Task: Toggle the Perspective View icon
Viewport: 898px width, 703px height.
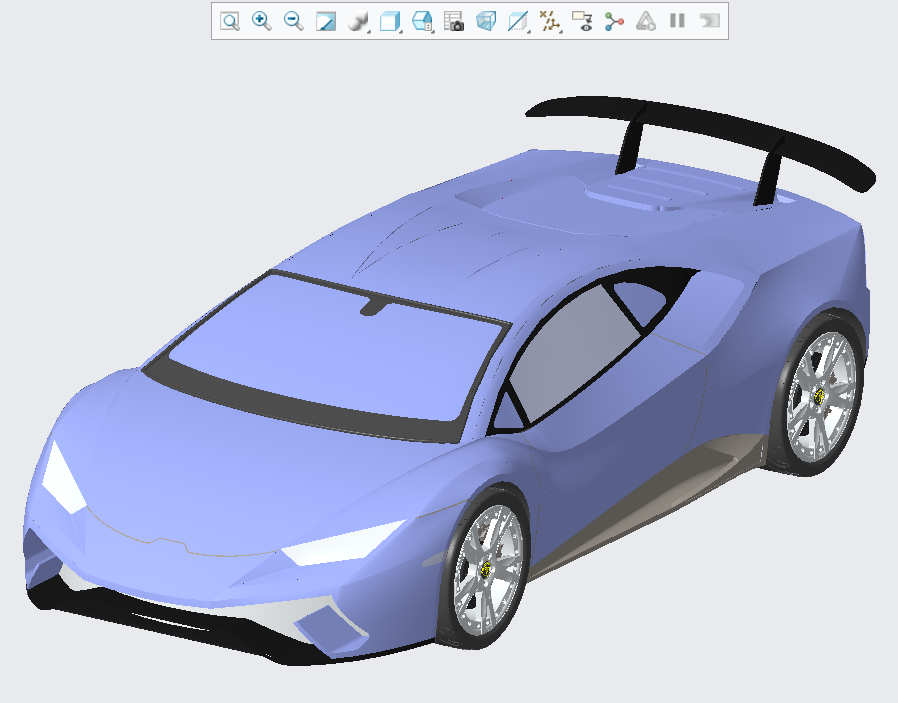Action: click(486, 22)
